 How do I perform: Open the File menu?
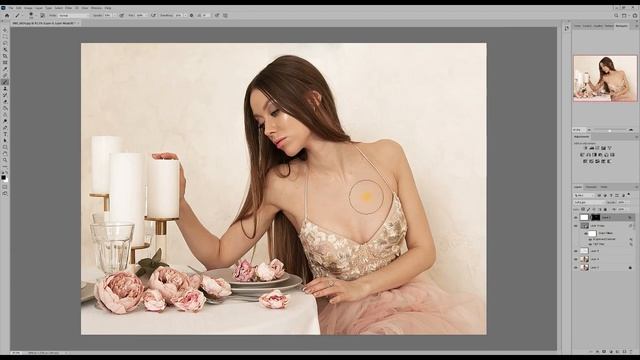(x=11, y=8)
